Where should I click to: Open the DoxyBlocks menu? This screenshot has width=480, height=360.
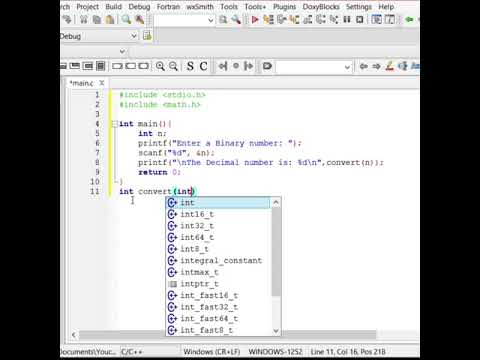pyautogui.click(x=321, y=7)
